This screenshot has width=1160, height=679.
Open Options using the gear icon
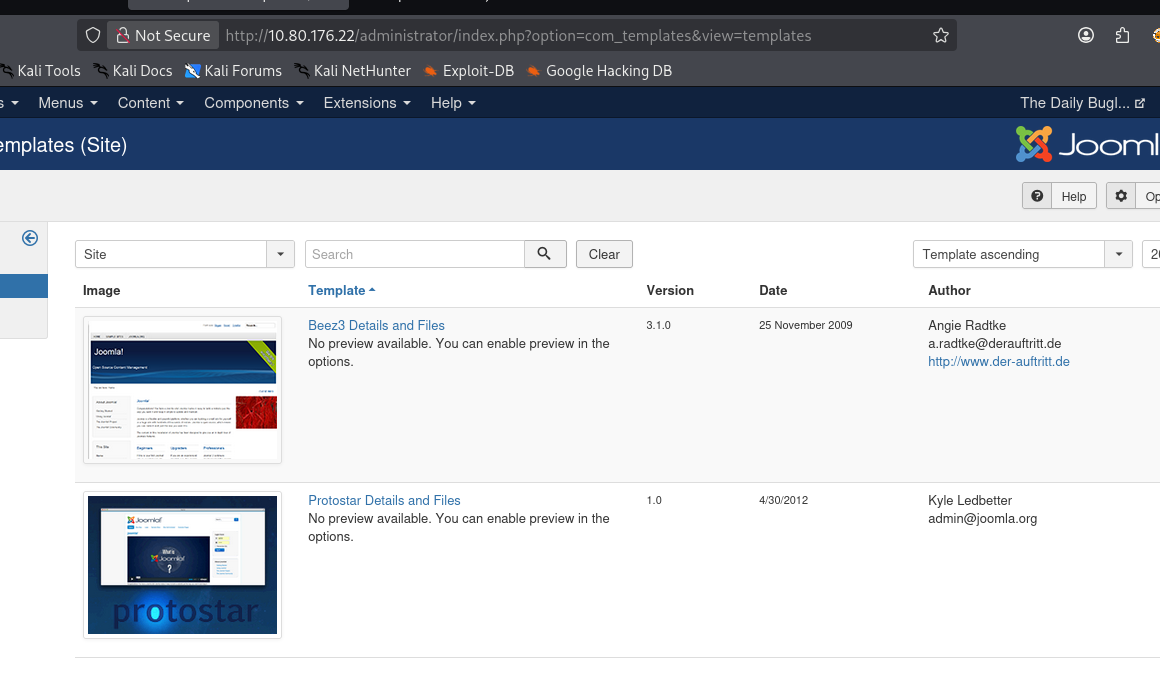(x=1120, y=195)
